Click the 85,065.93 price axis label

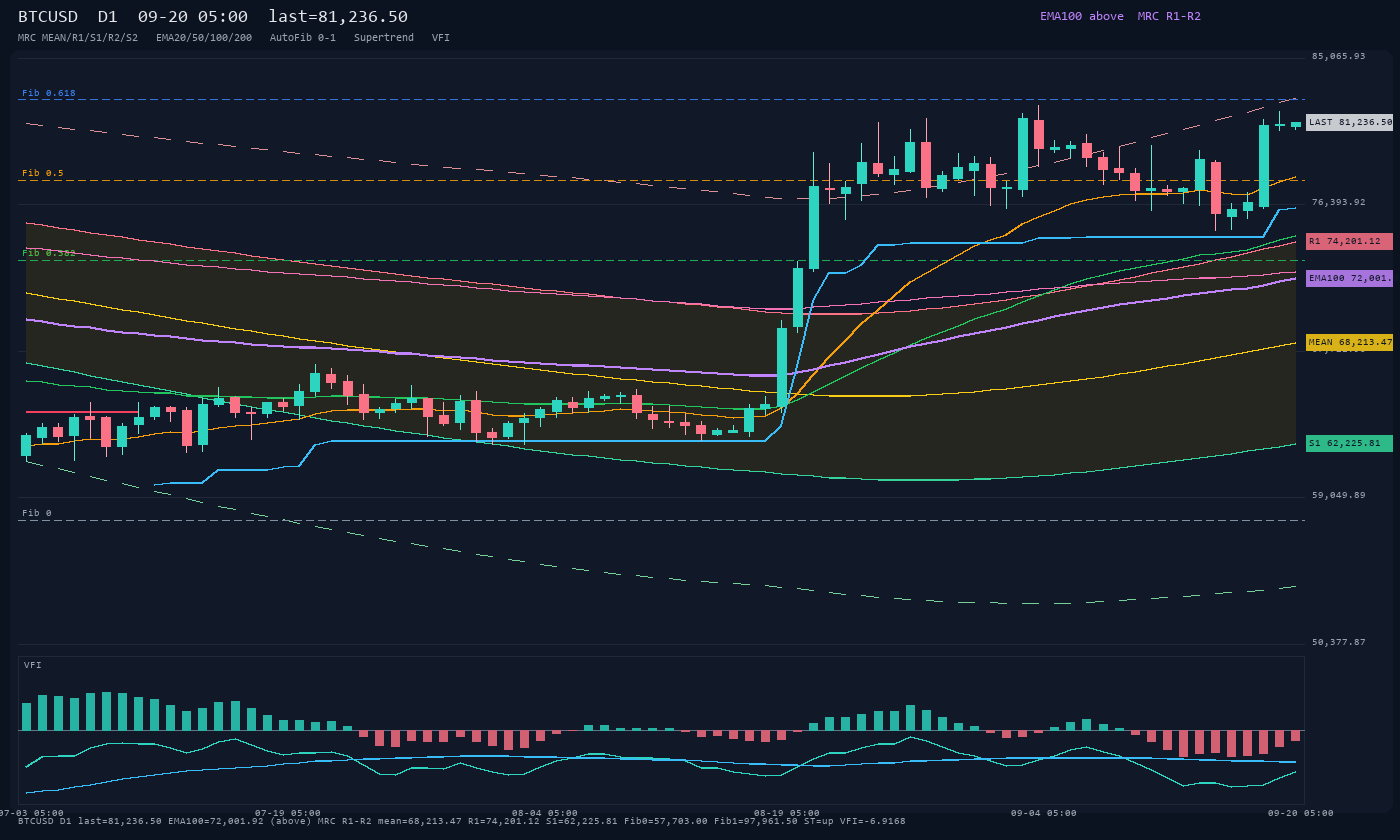[1338, 56]
